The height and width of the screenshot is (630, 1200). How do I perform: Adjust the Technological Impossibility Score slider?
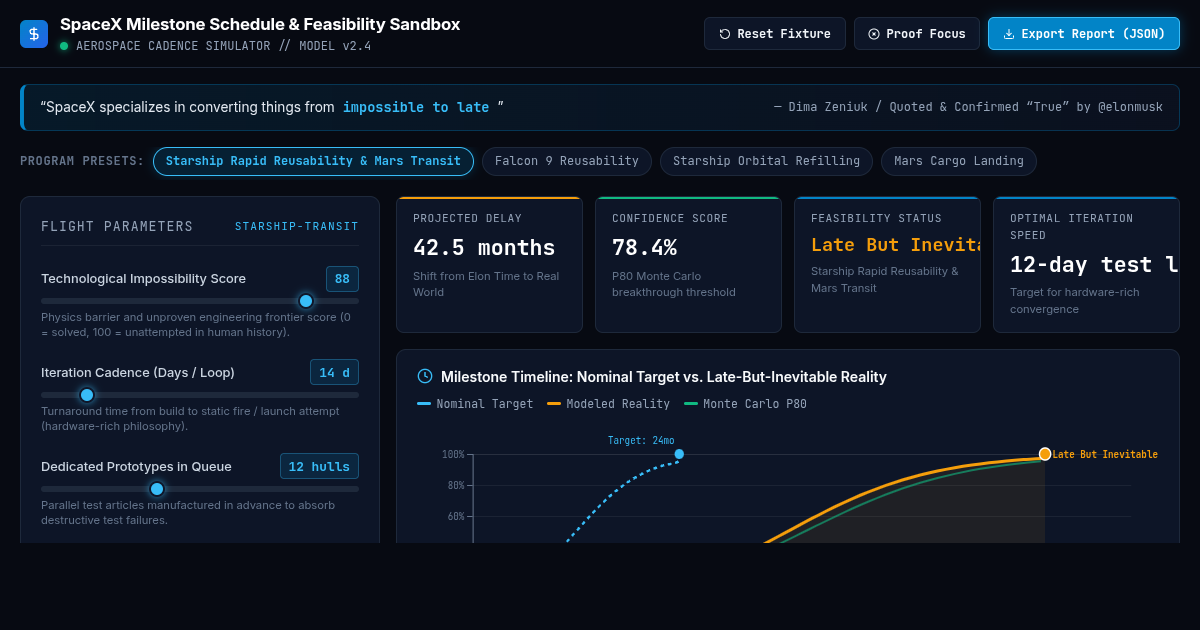point(200,301)
